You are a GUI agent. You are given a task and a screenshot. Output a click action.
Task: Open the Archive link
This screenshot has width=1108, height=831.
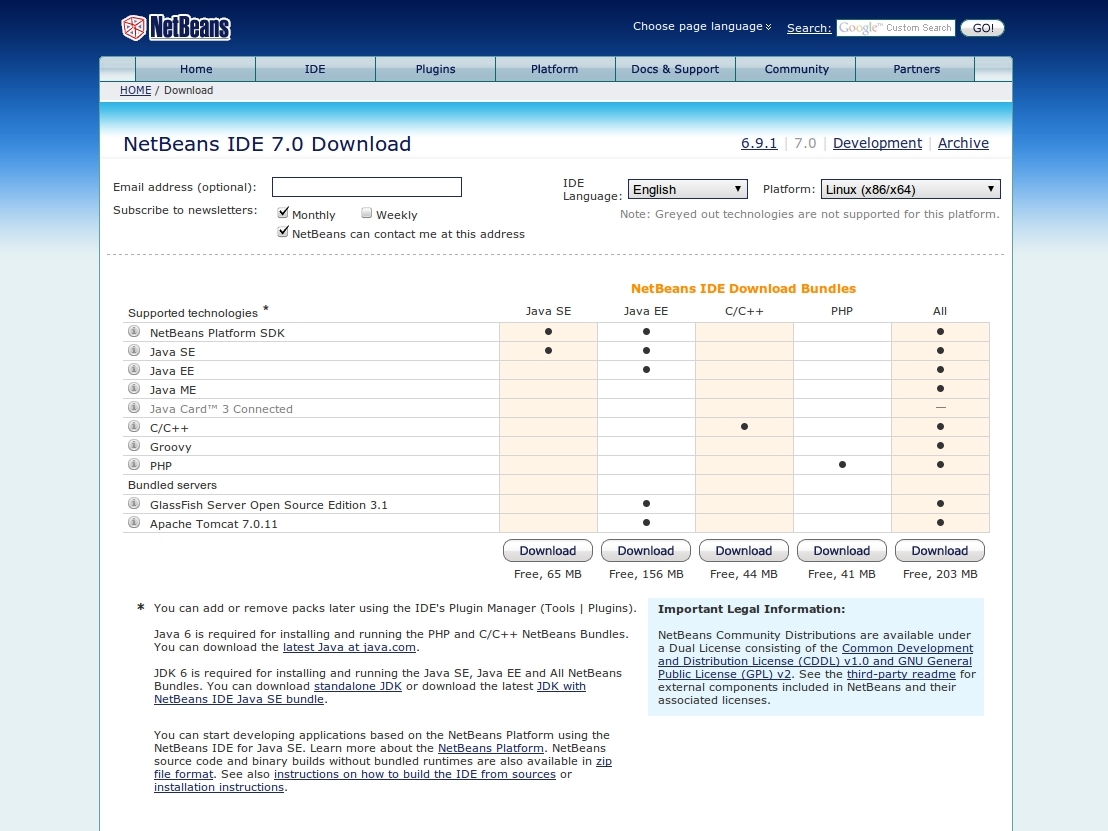963,143
